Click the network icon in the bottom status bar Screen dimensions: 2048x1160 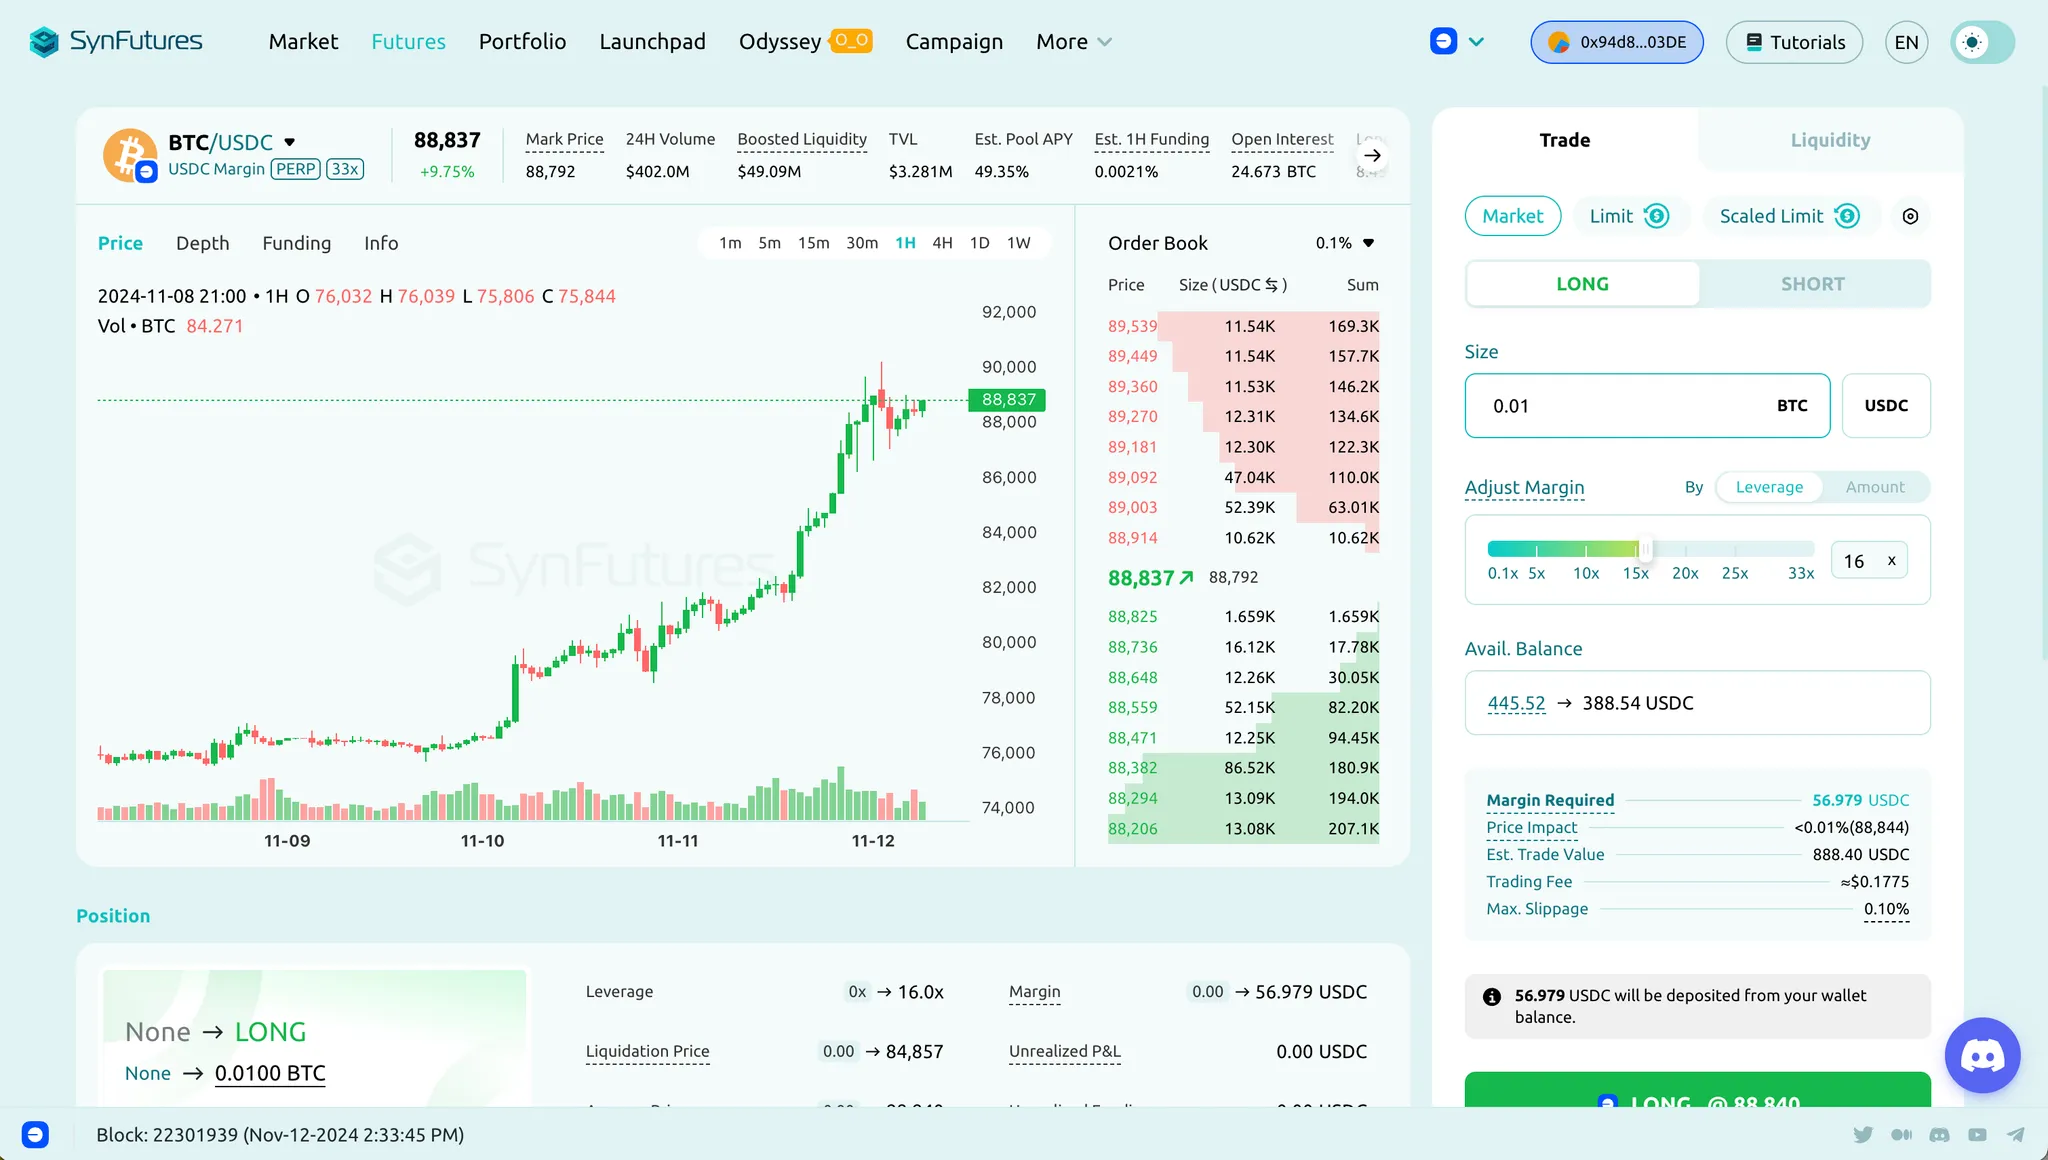[35, 1134]
